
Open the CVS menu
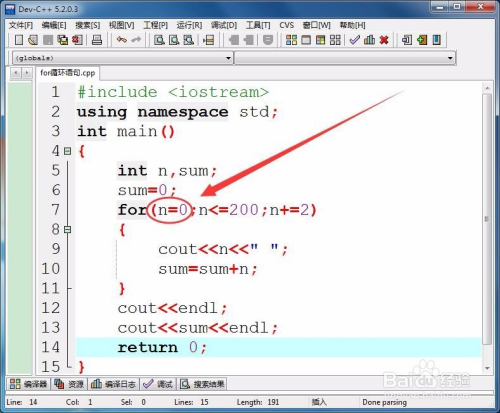(287, 25)
